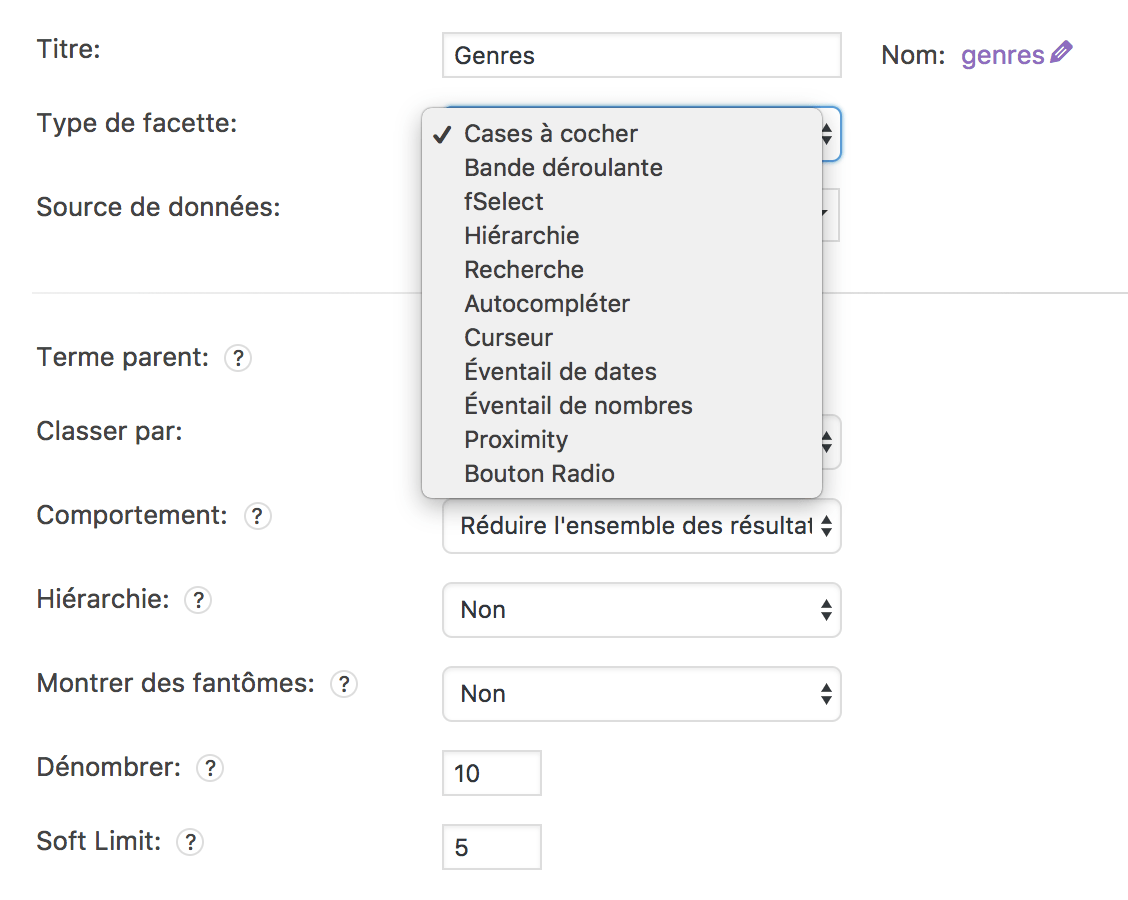Choose Éventail de dates as facet type
Viewport: 1128px width, 900px height.
[x=559, y=371]
